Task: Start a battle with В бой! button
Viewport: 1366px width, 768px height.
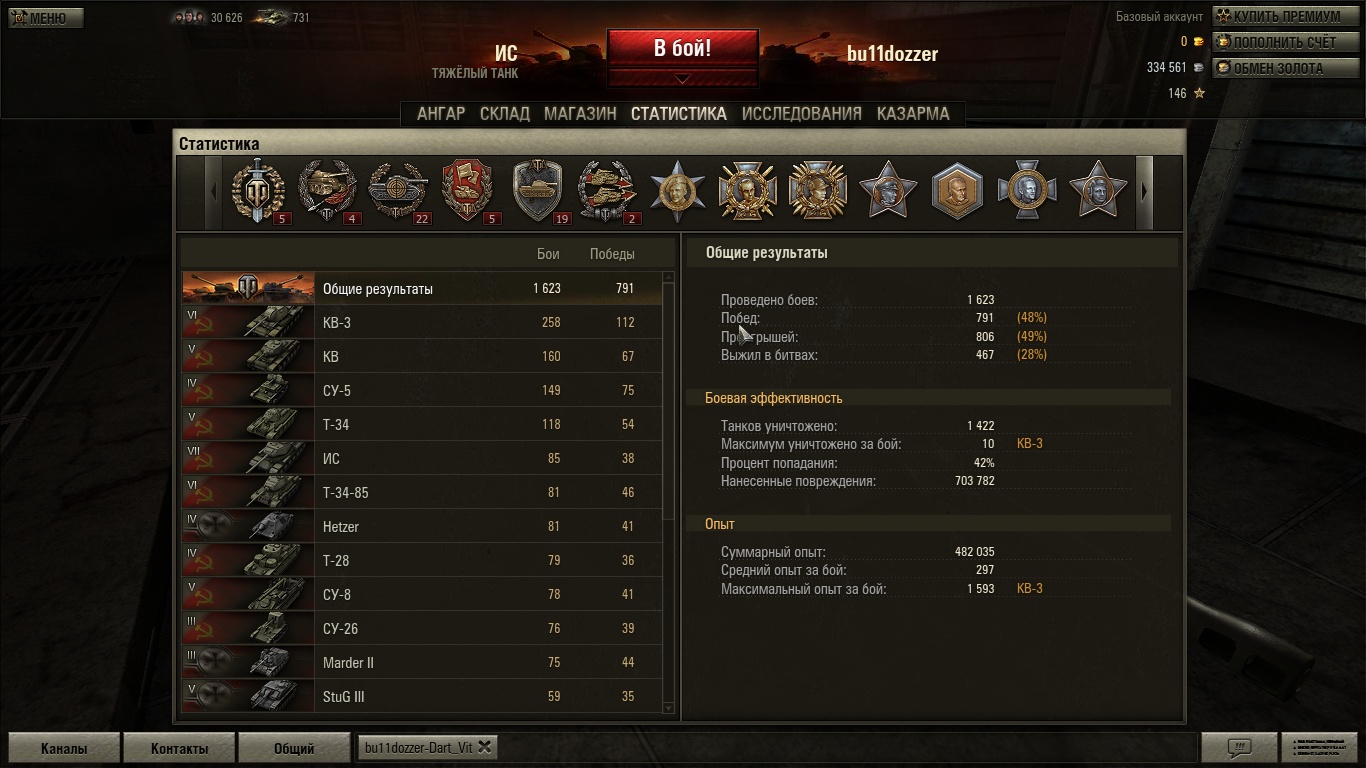Action: [682, 49]
